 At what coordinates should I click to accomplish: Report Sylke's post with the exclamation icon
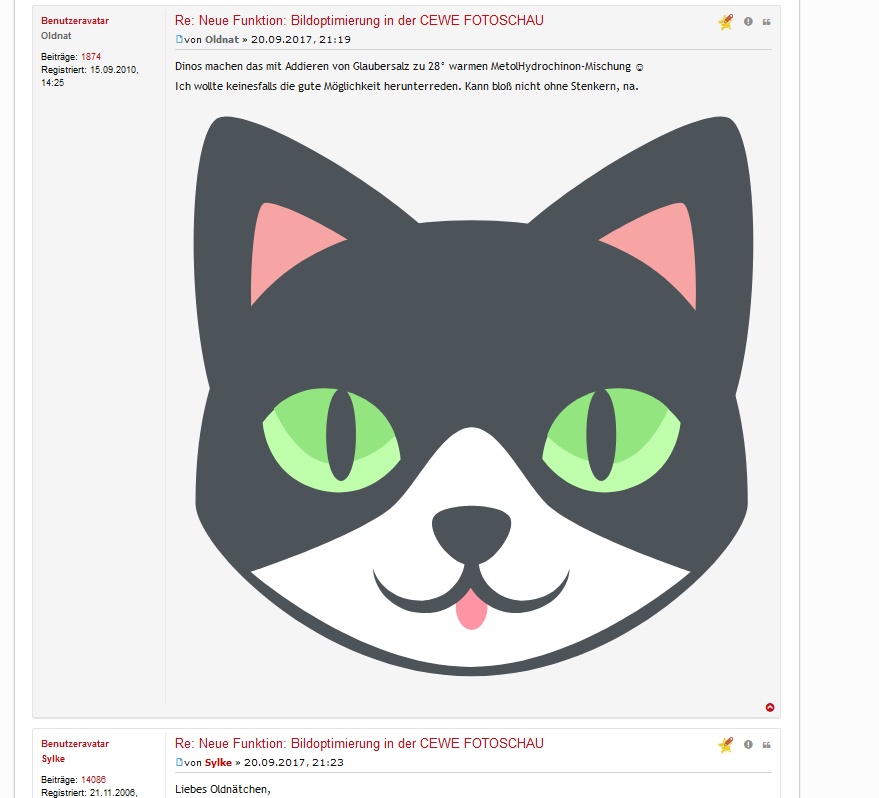coord(748,744)
